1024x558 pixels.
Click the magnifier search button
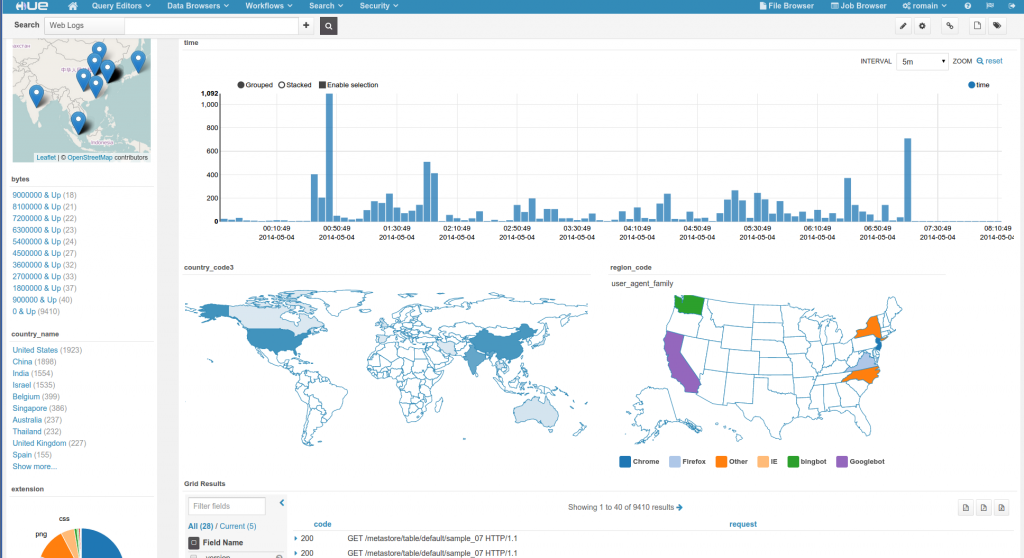pos(328,26)
